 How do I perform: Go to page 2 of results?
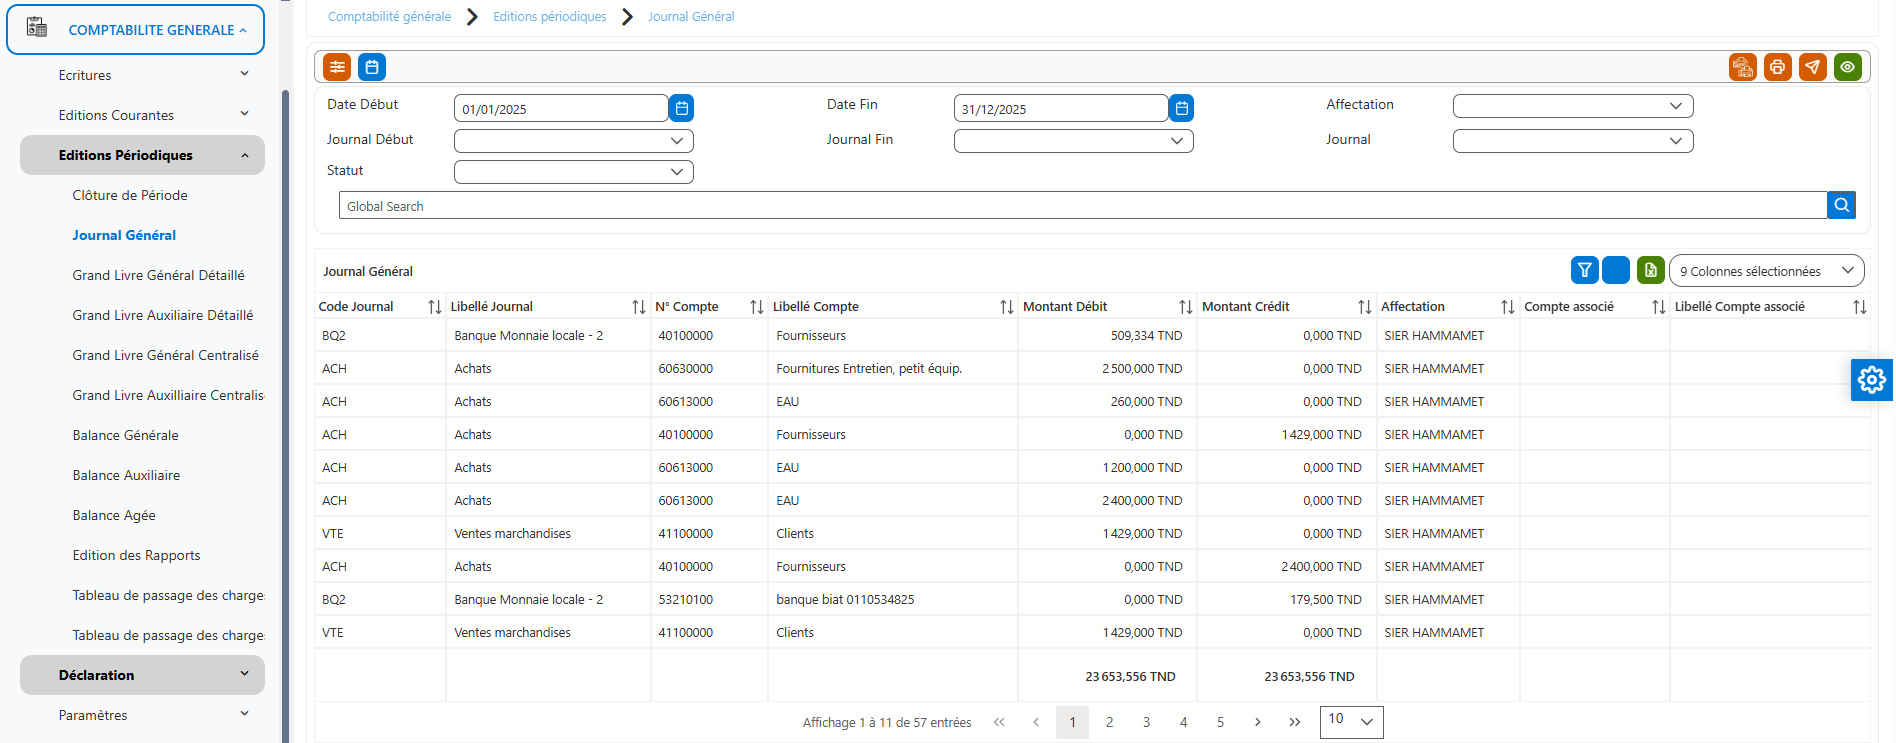pyautogui.click(x=1110, y=722)
